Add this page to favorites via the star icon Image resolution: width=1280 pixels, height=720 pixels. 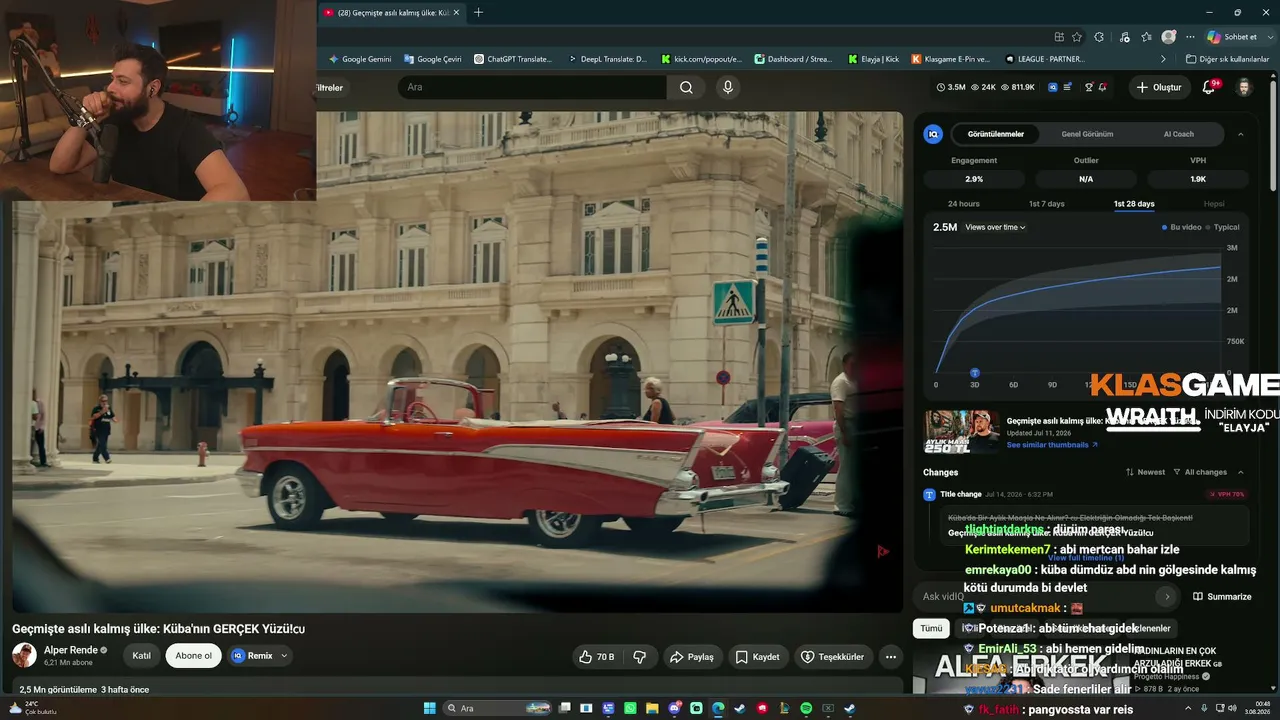coord(1077,37)
